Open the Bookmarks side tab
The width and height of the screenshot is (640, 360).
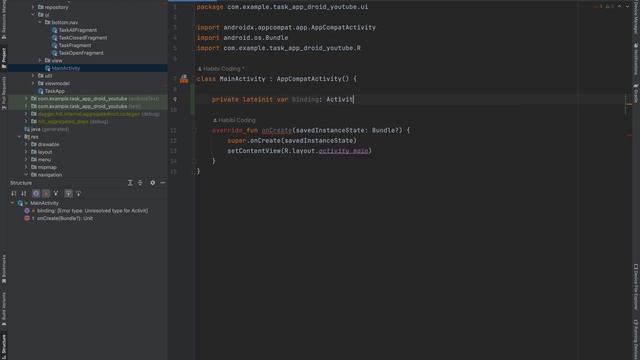4,269
